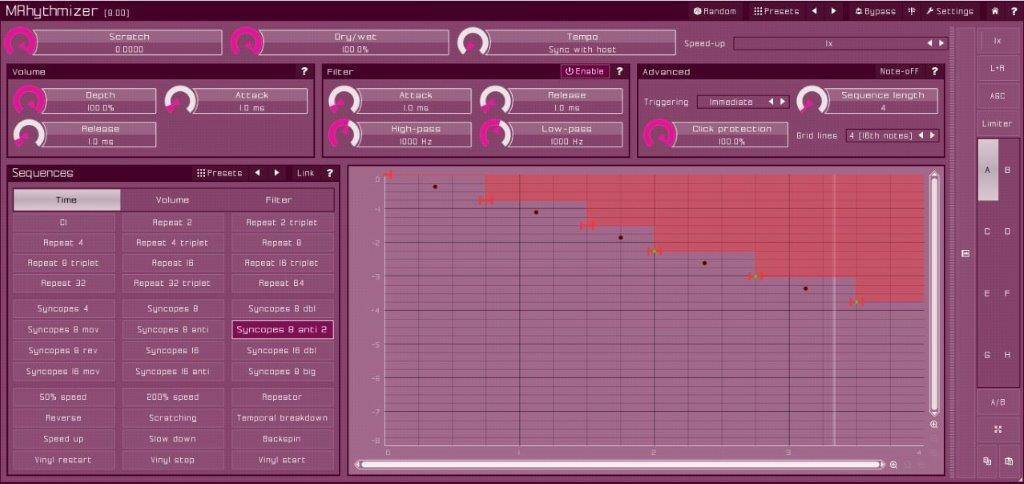This screenshot has width=1024, height=484.
Task: Choose the Repeat 4 sequence
Action: tap(63, 242)
